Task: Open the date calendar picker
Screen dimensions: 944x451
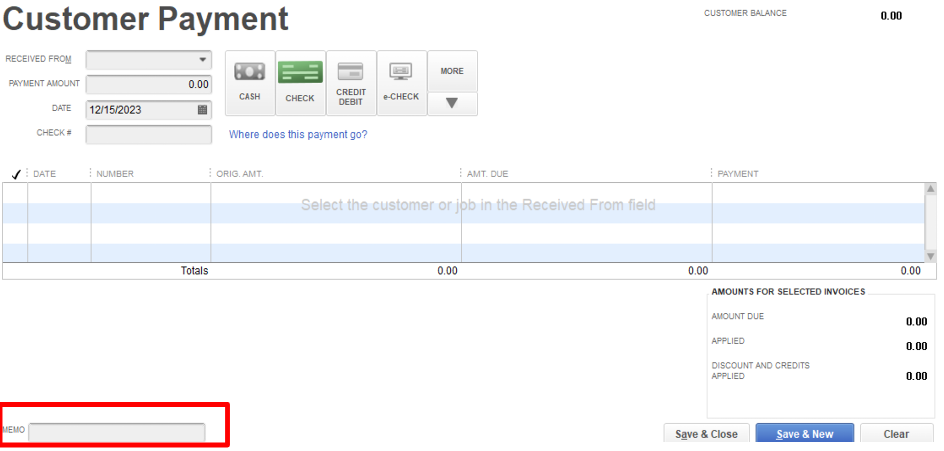Action: pos(202,110)
